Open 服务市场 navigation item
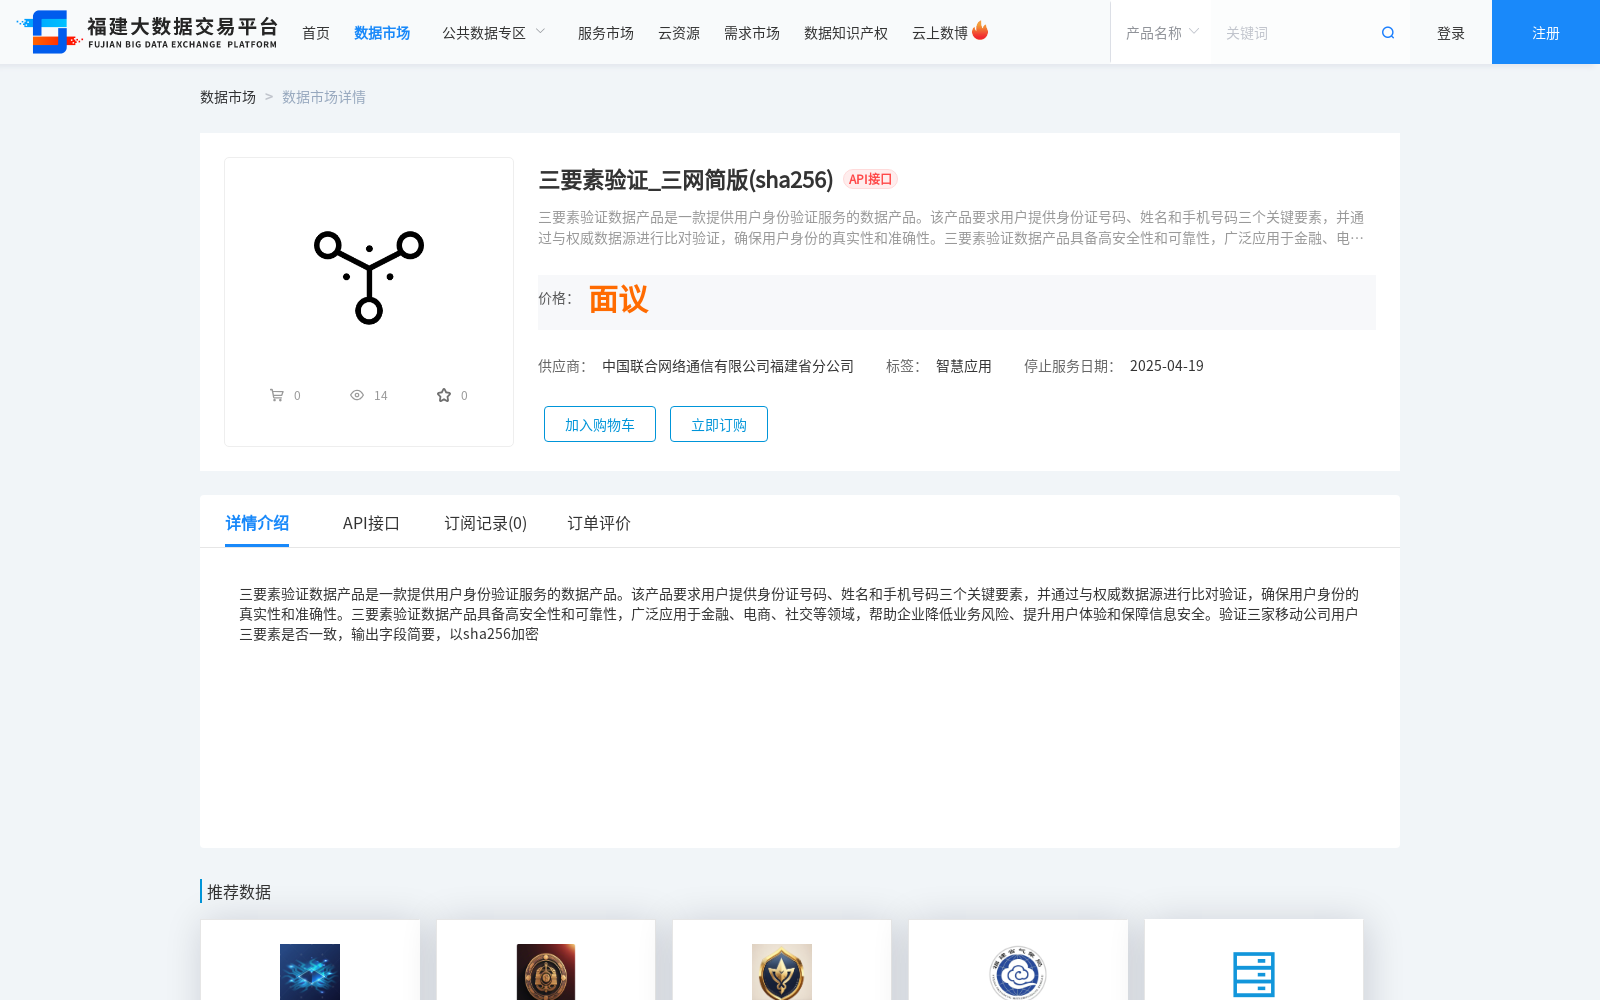 [606, 33]
